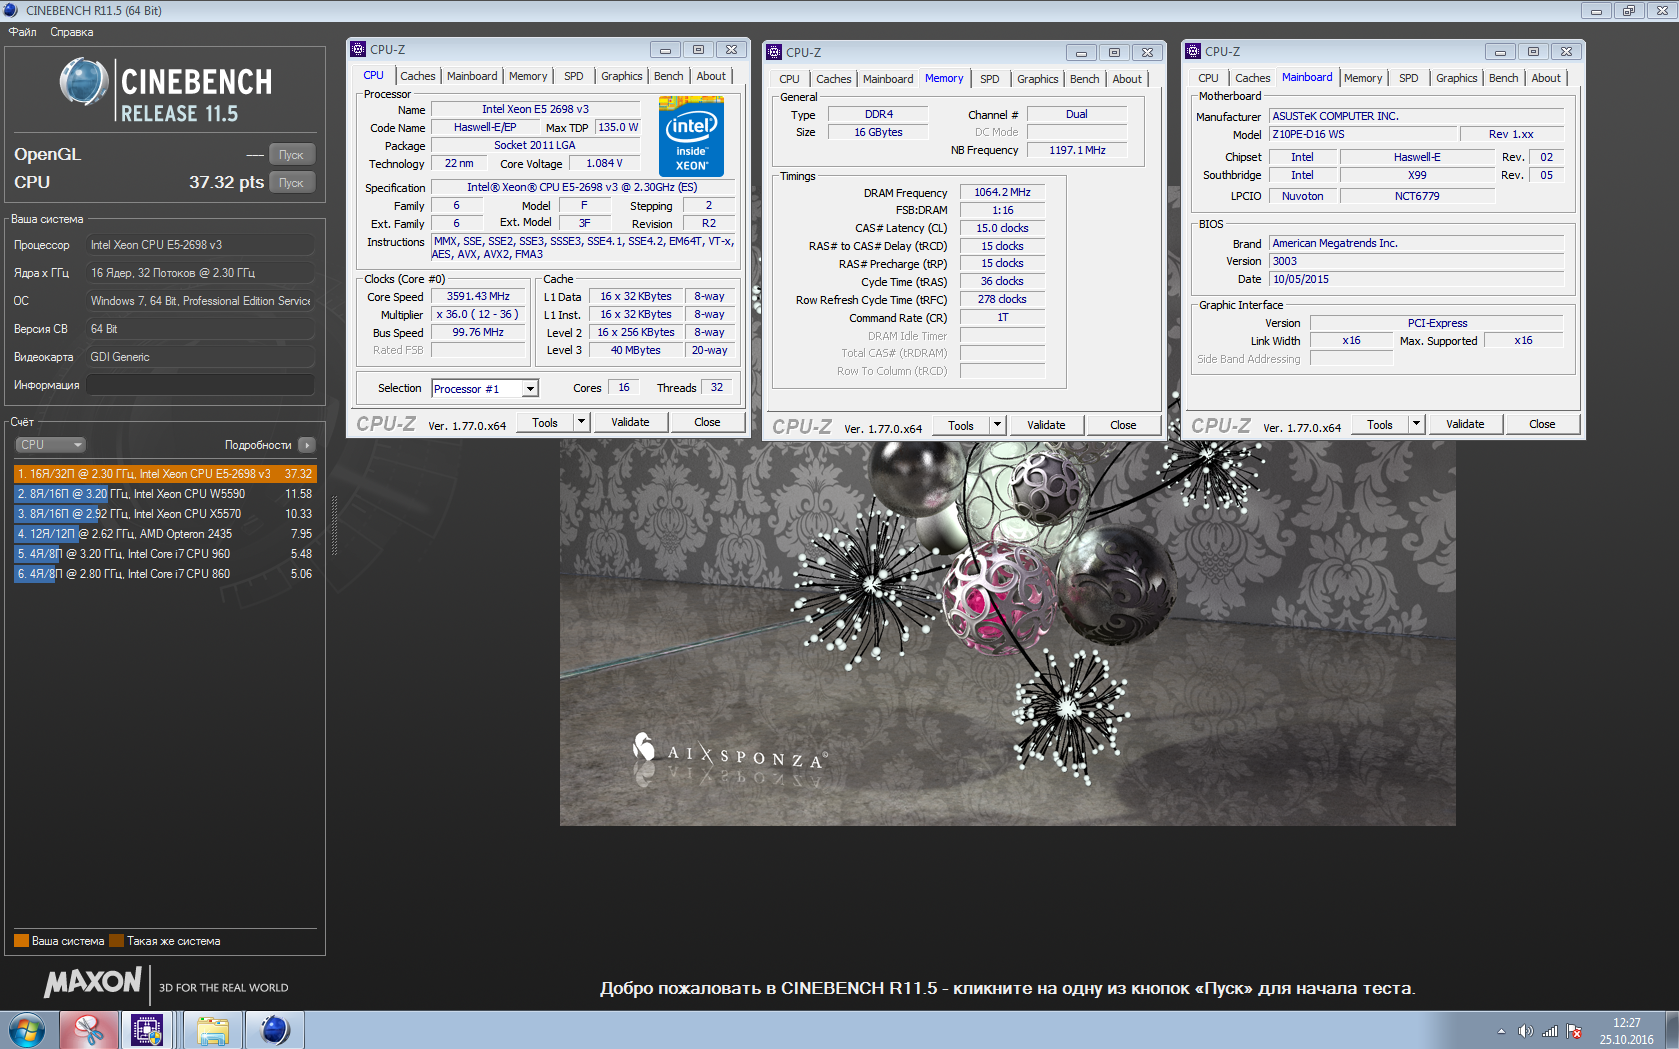Click the volume speaker tray icon
This screenshot has width=1679, height=1049.
tap(1525, 1031)
